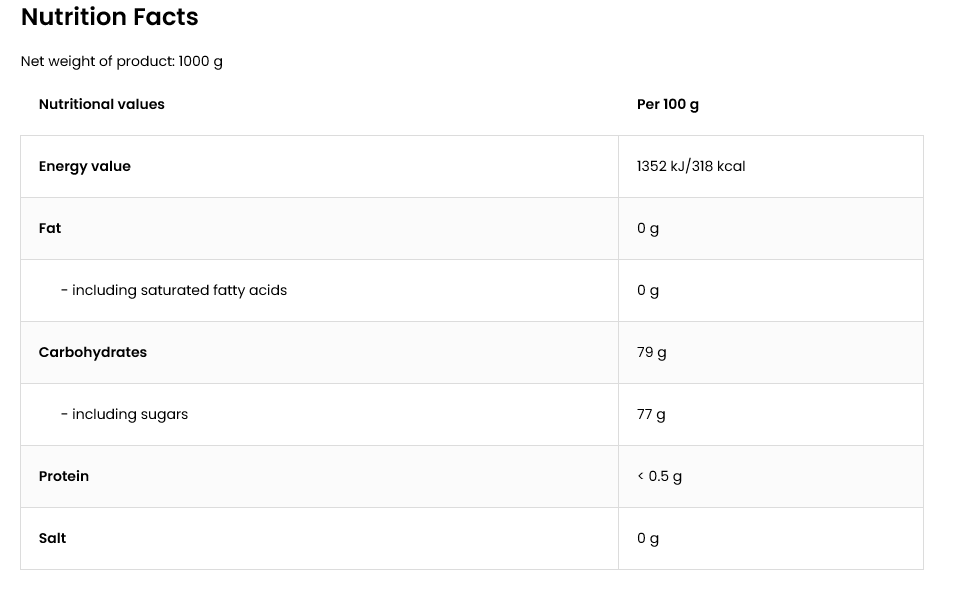Image resolution: width=975 pixels, height=594 pixels.
Task: Click including saturated fatty acids label
Action: (x=174, y=290)
